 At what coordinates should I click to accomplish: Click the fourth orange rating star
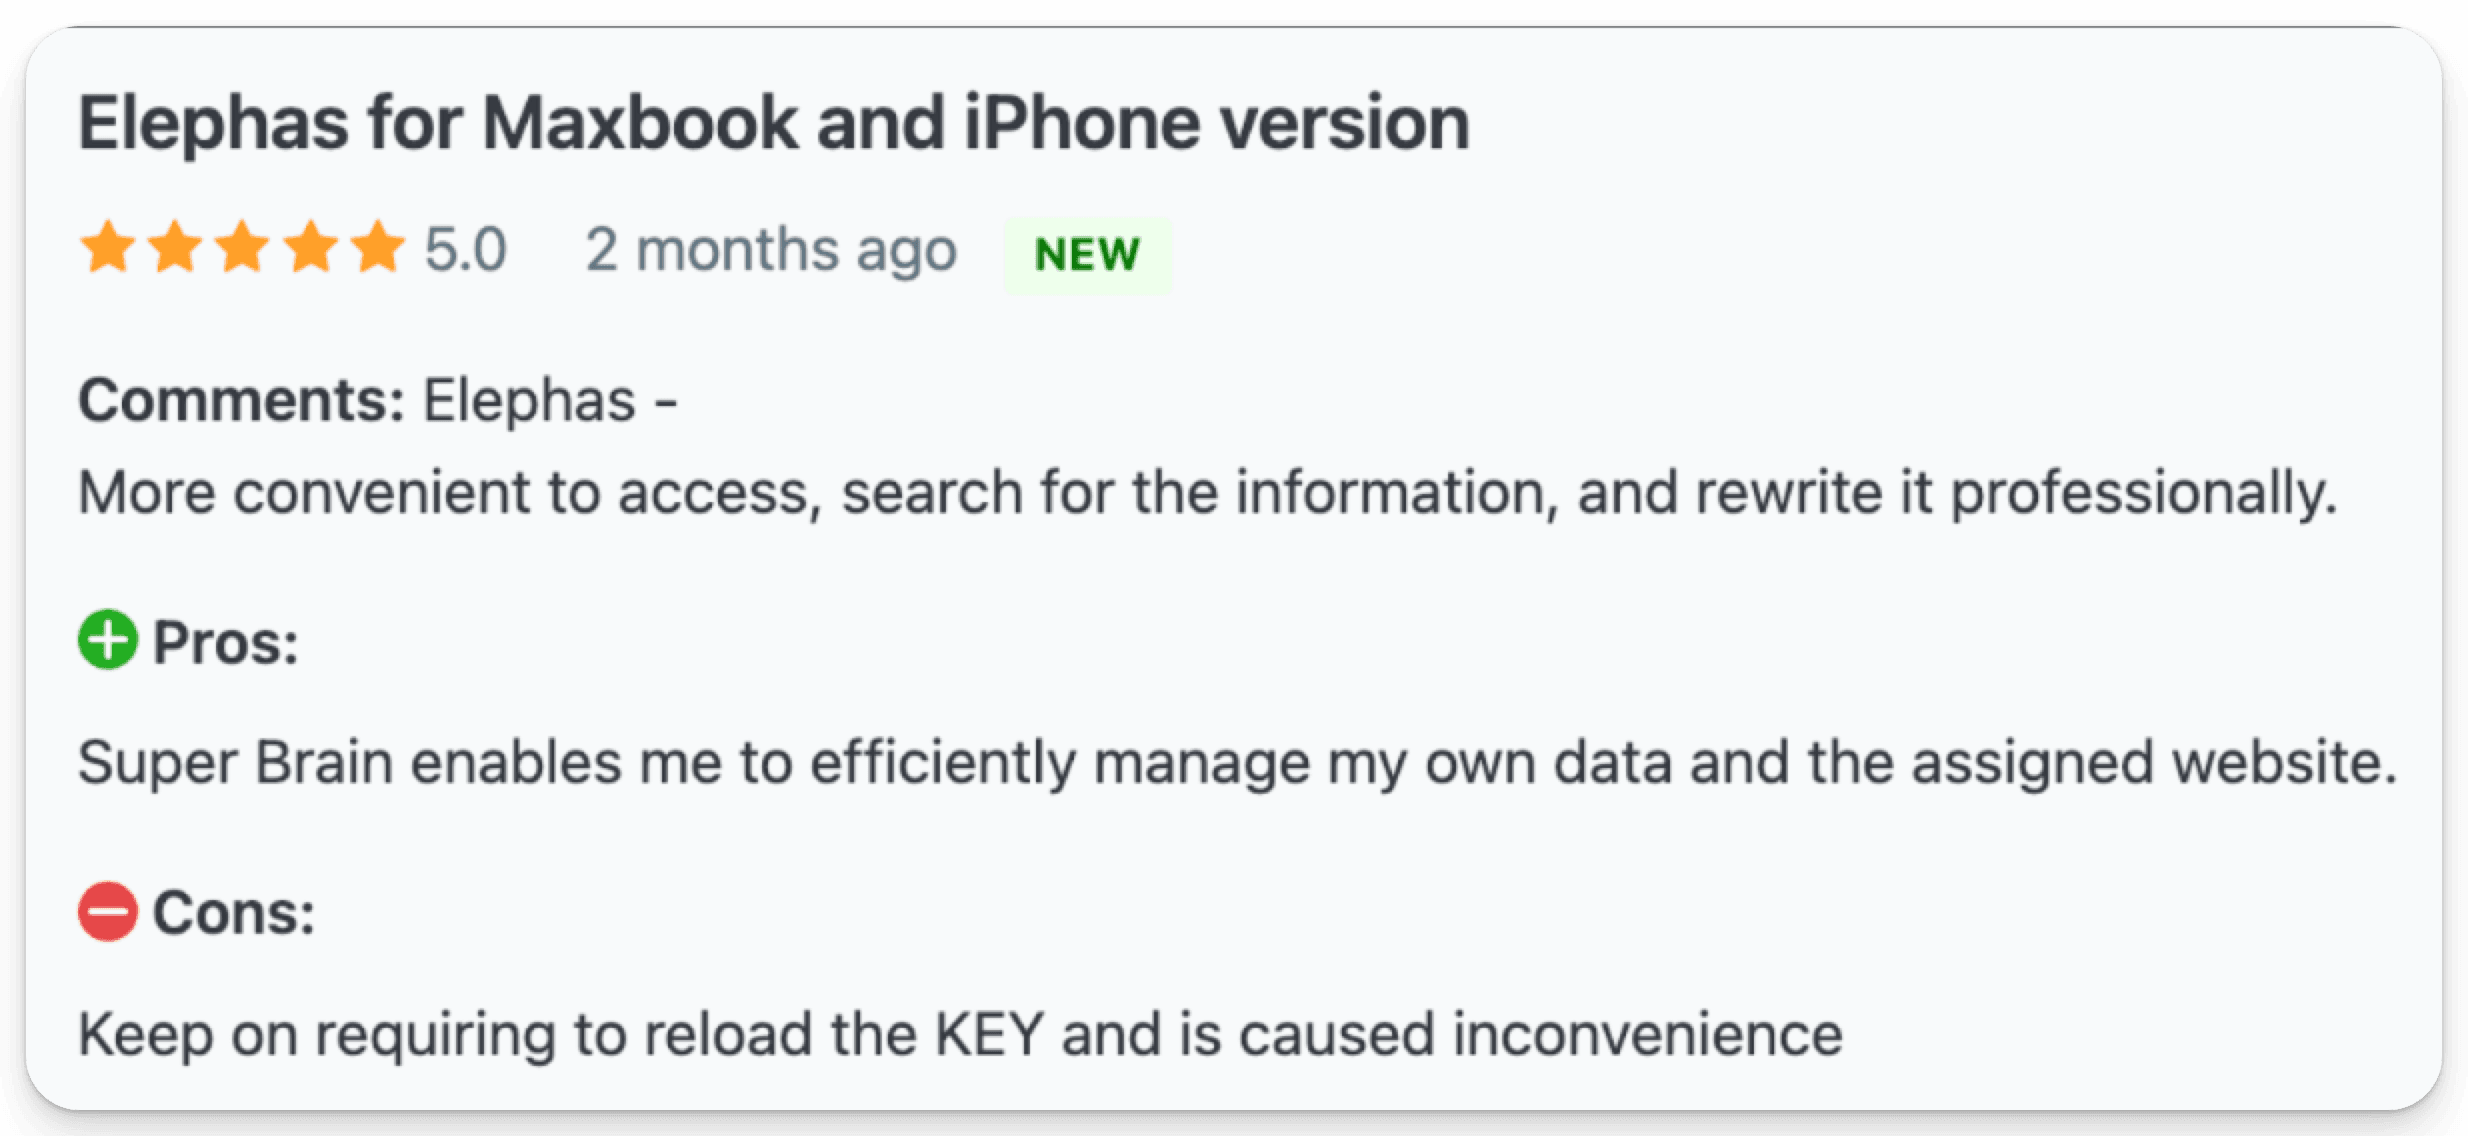(311, 248)
